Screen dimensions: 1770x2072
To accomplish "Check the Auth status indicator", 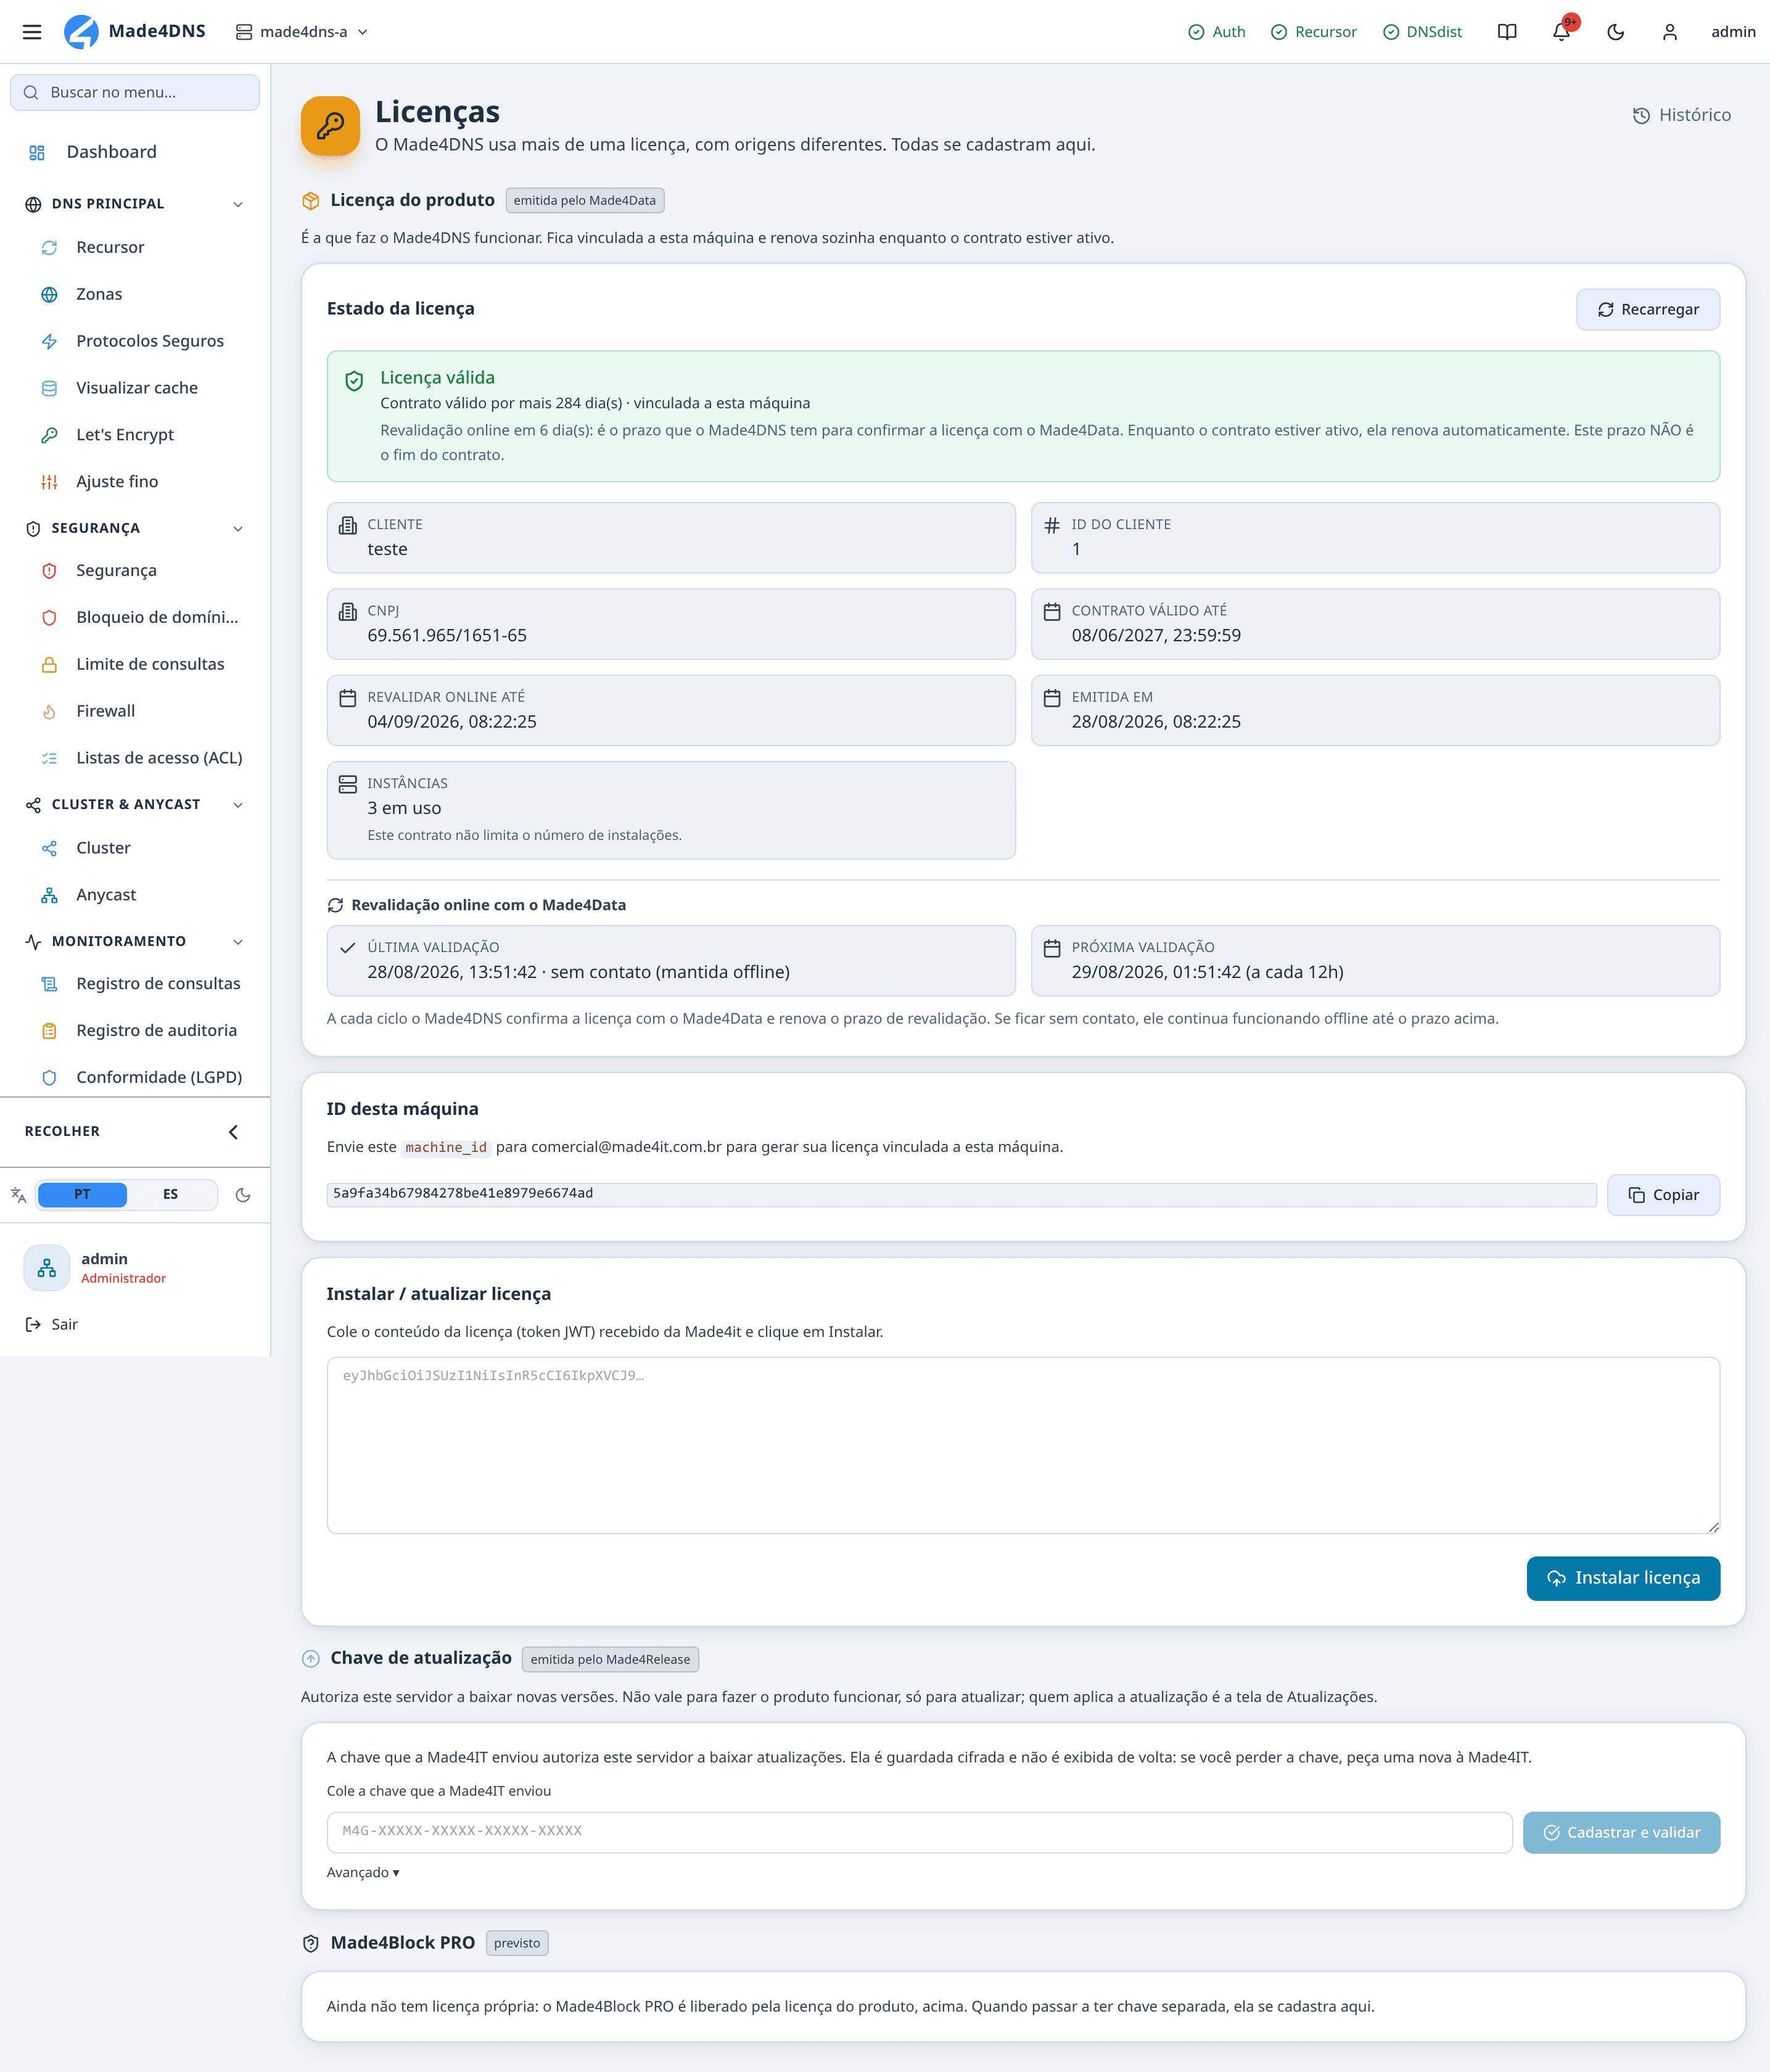I will click(x=1216, y=32).
